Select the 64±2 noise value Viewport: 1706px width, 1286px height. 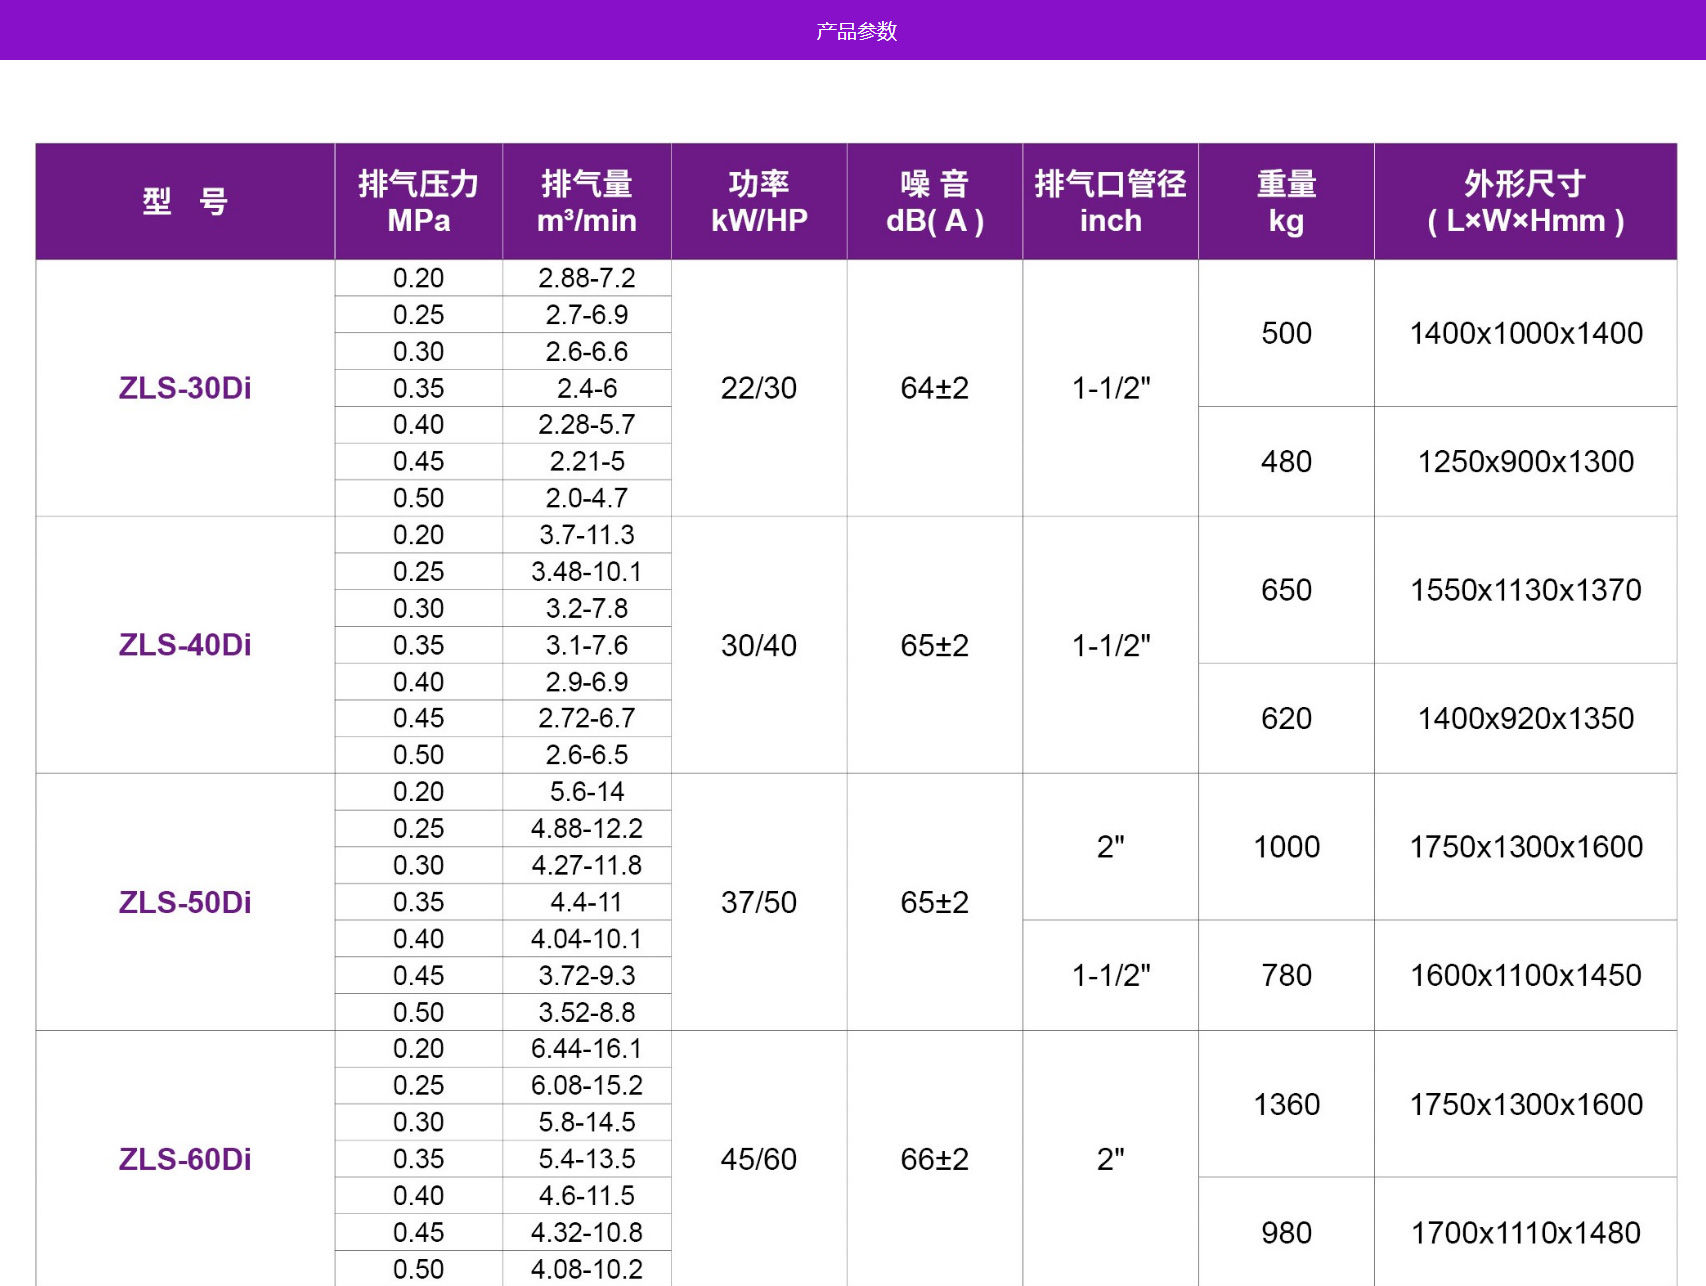click(935, 388)
